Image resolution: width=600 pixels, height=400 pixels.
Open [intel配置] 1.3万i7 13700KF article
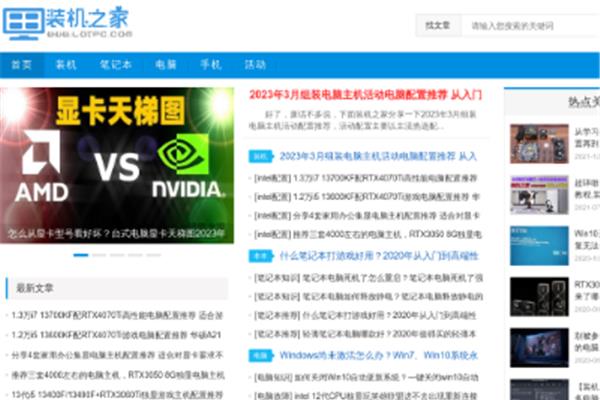tap(365, 178)
